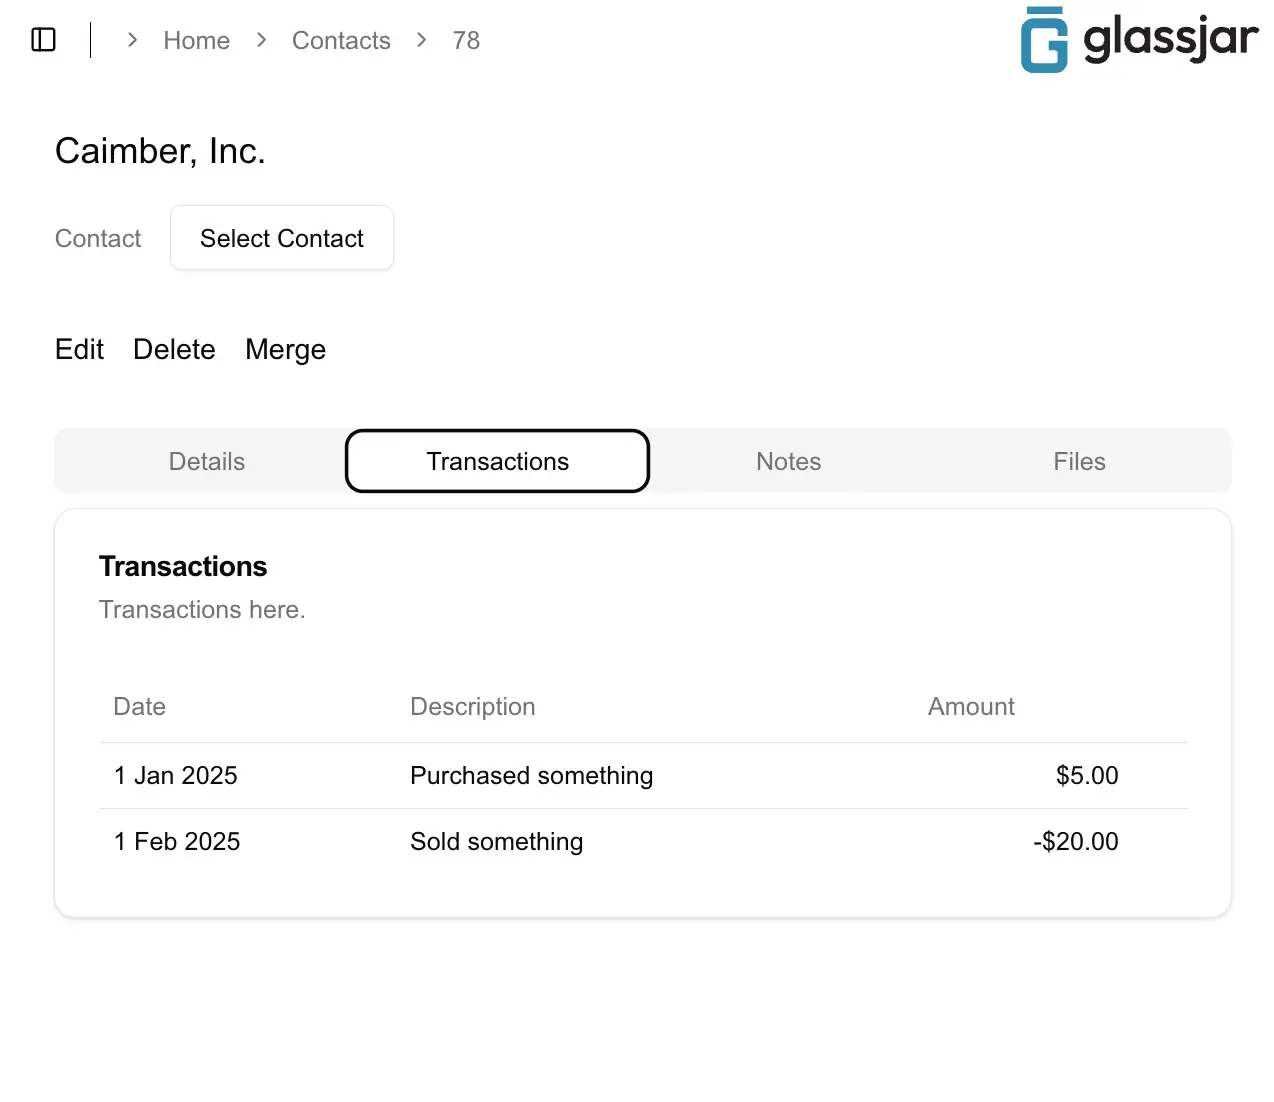Image resolution: width=1274 pixels, height=1102 pixels.
Task: Switch to the Files tab
Action: pos(1079,461)
